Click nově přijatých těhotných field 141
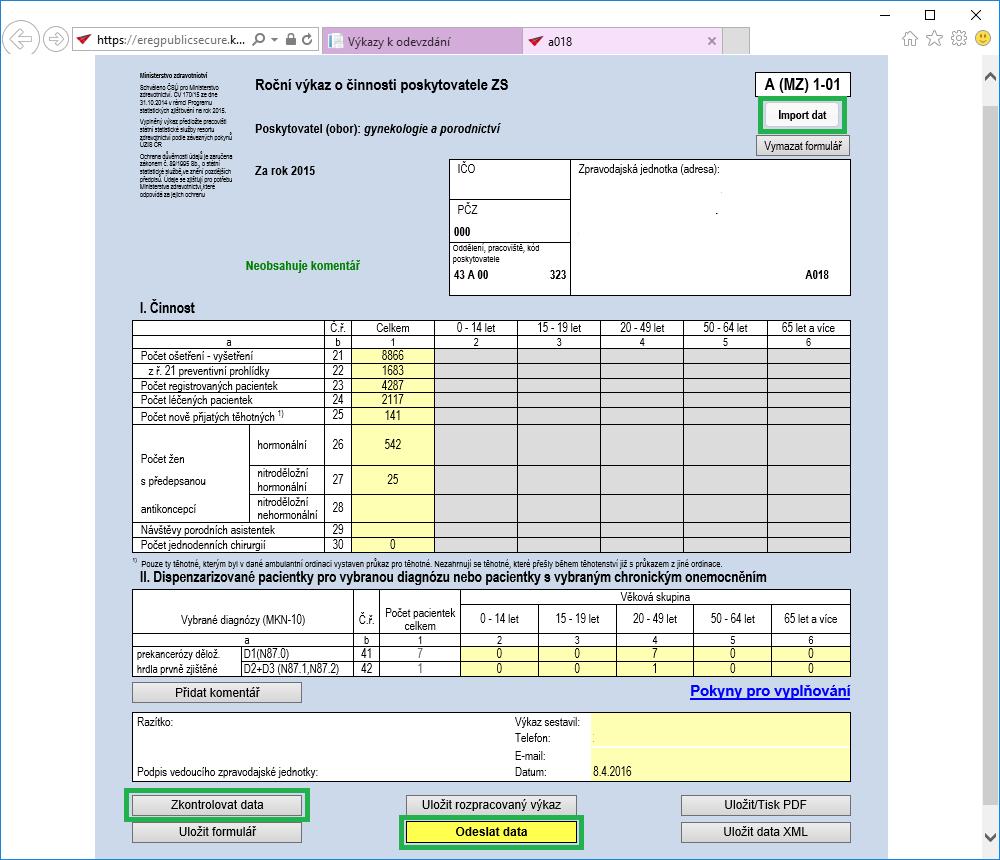Screen dimensions: 1000x860 [393, 416]
